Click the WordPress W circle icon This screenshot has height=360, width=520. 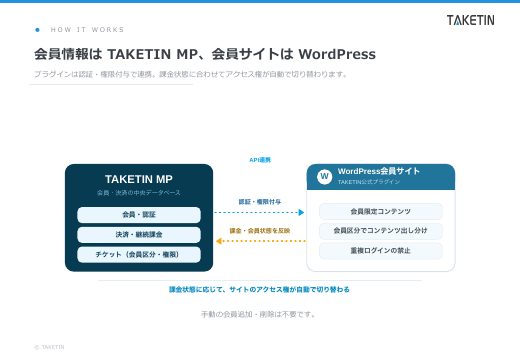coord(324,176)
